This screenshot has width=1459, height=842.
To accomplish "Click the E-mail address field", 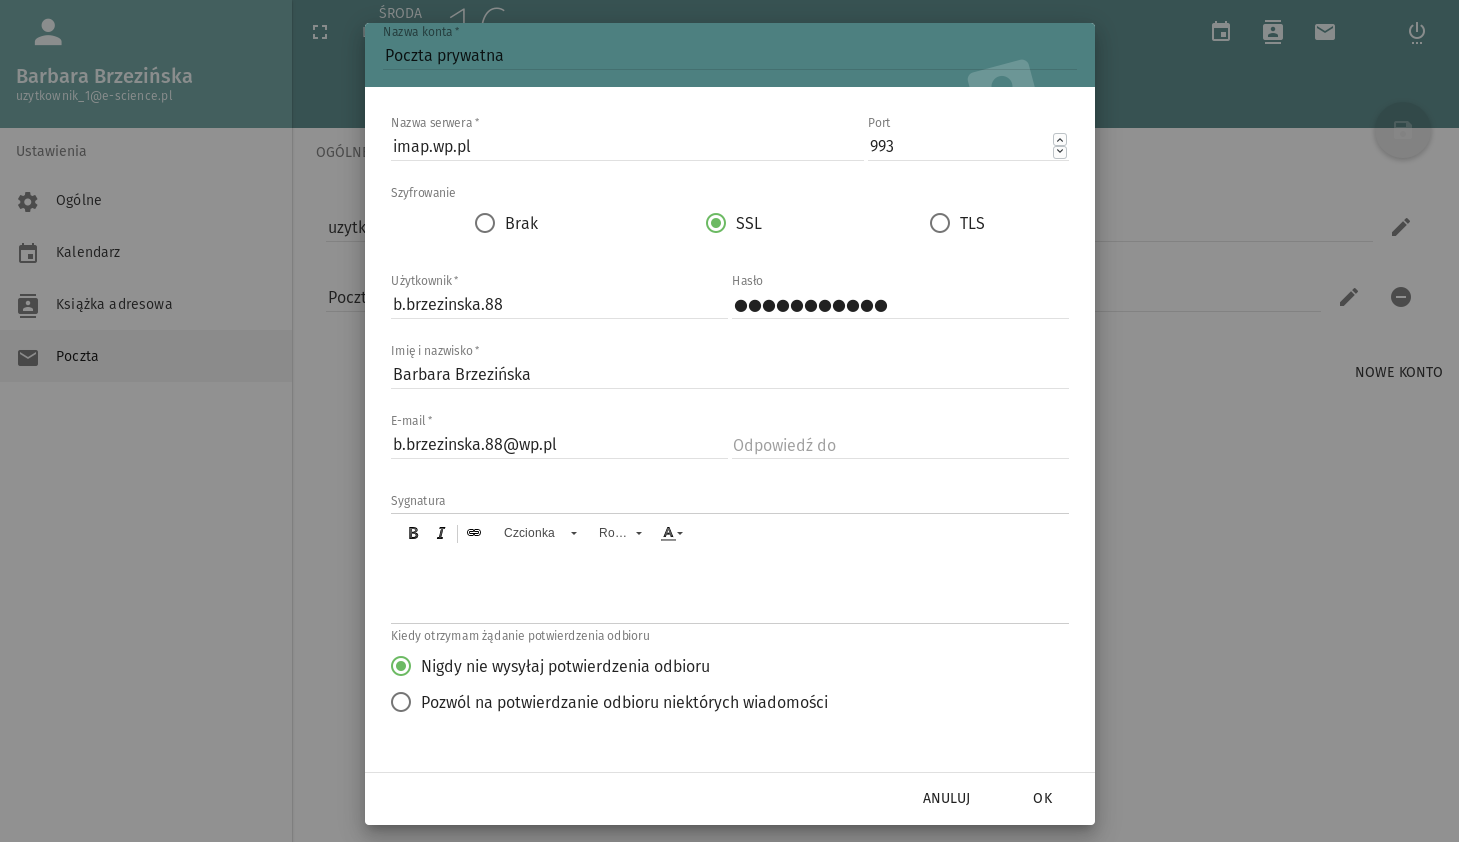I will (x=559, y=444).
